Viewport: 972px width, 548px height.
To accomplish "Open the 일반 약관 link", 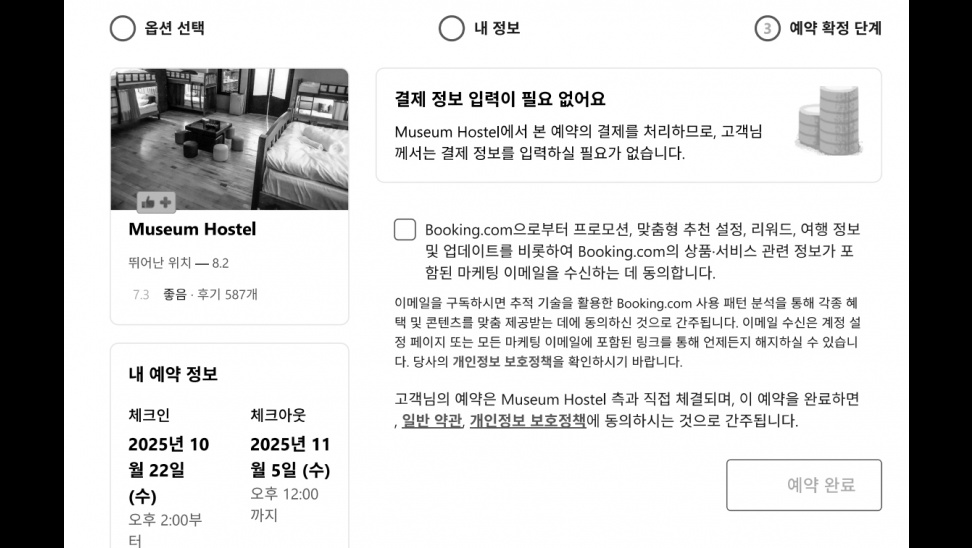I will (x=431, y=421).
